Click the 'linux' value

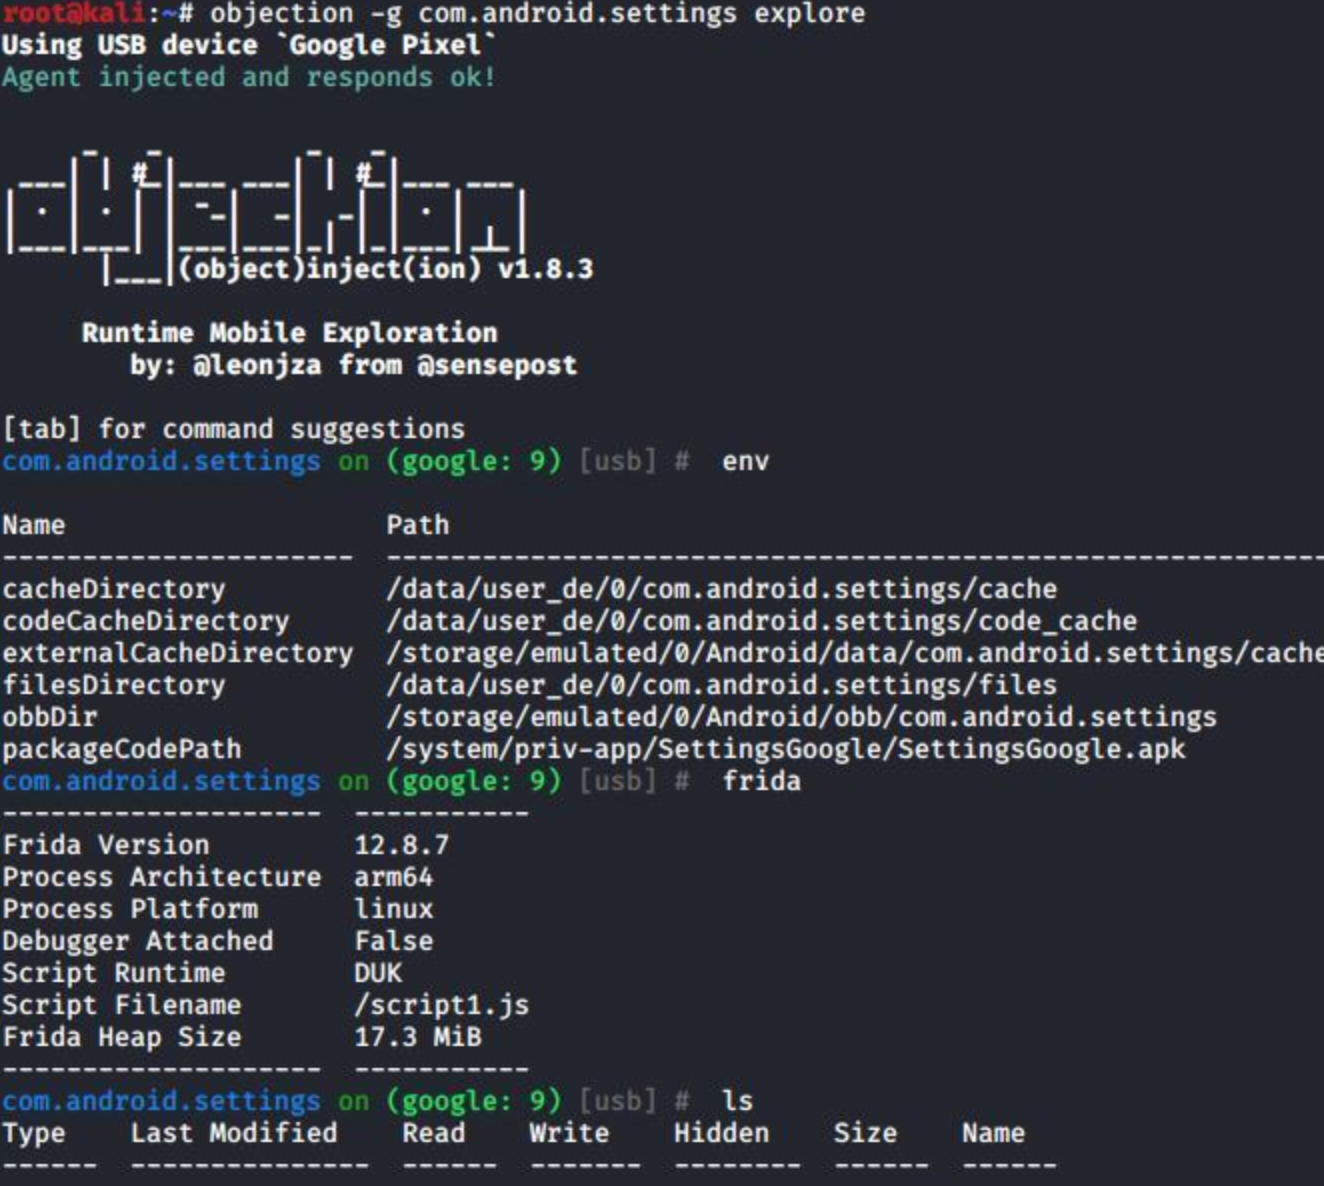394,909
